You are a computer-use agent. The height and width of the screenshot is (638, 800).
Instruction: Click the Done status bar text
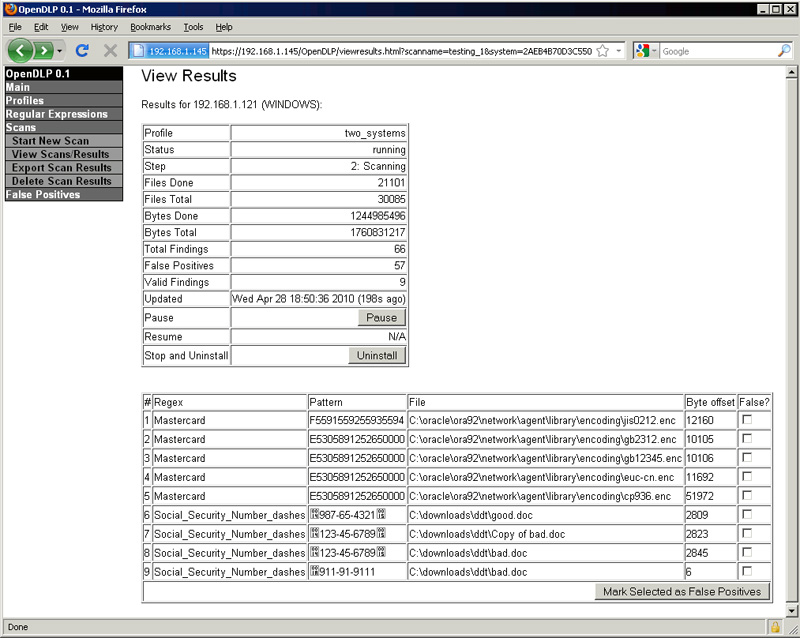(18, 627)
